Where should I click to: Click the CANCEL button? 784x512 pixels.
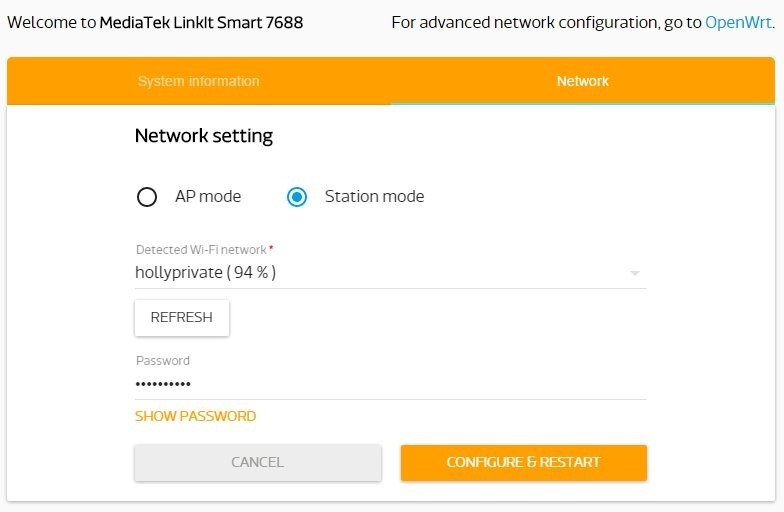[x=258, y=462]
